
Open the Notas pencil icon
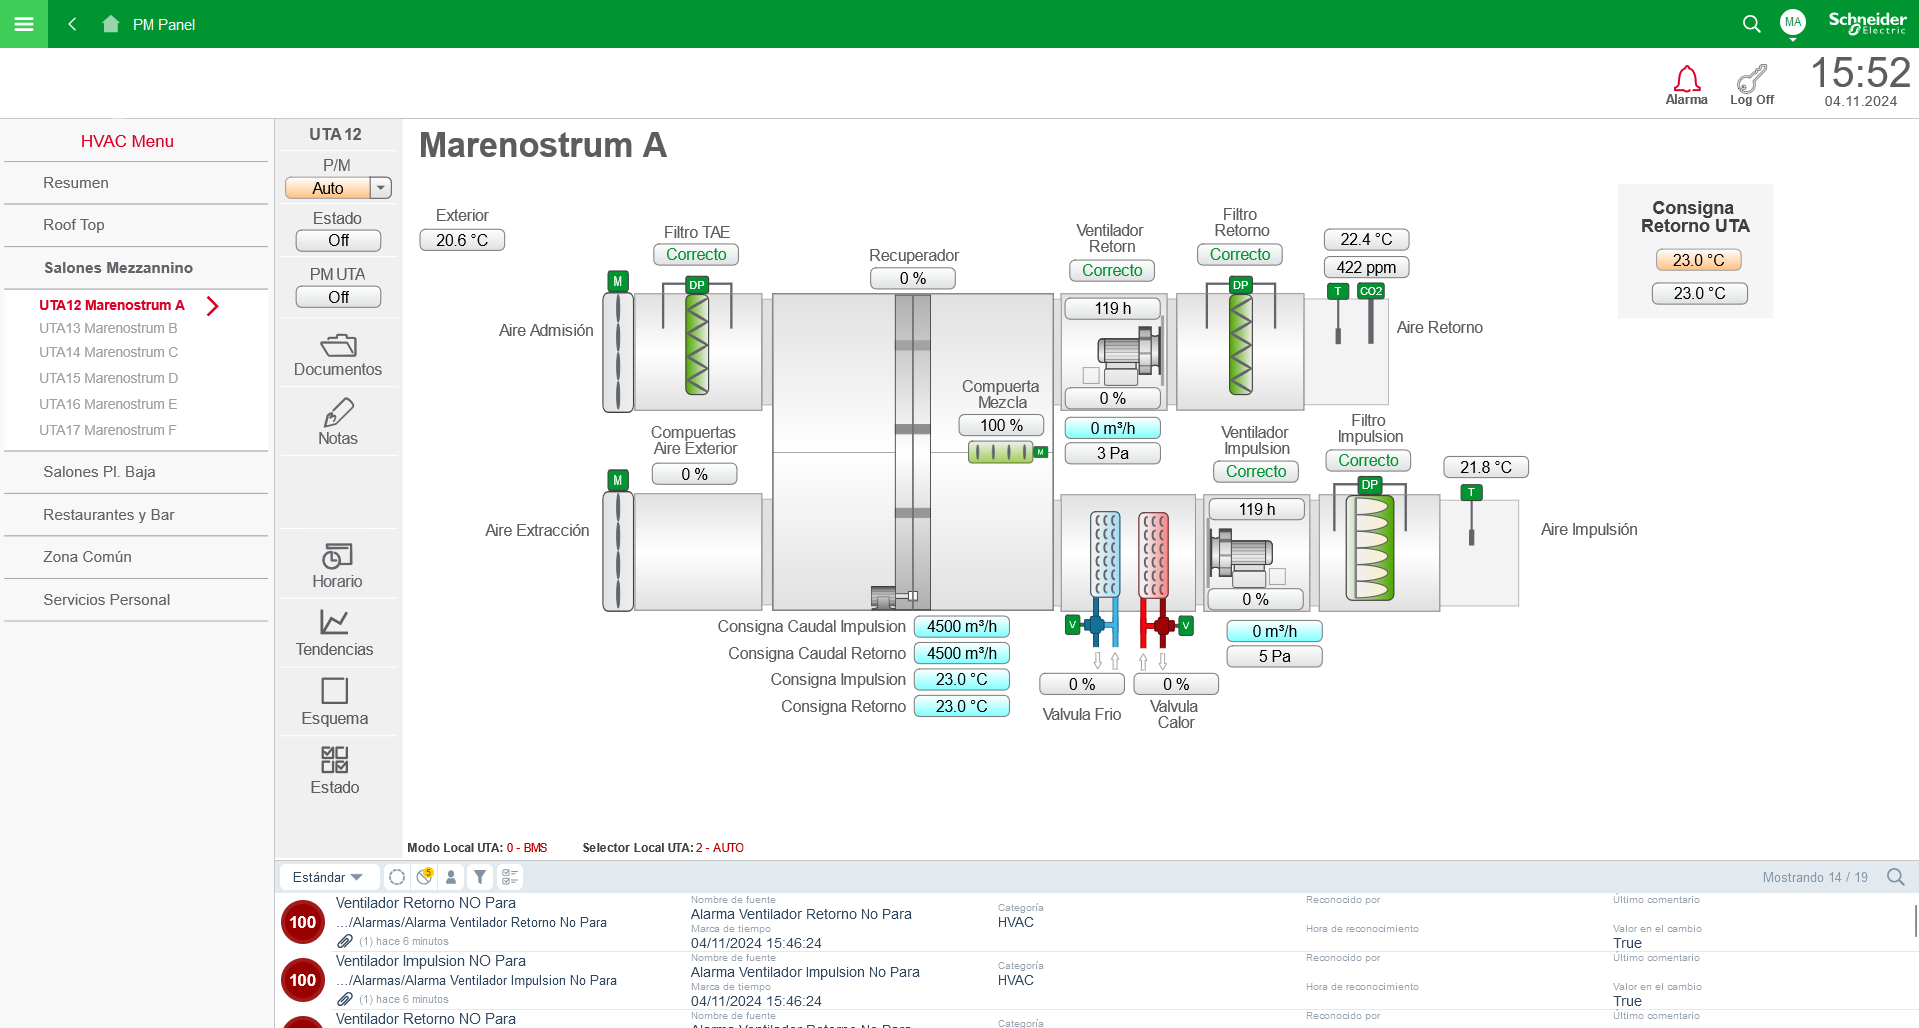point(338,413)
